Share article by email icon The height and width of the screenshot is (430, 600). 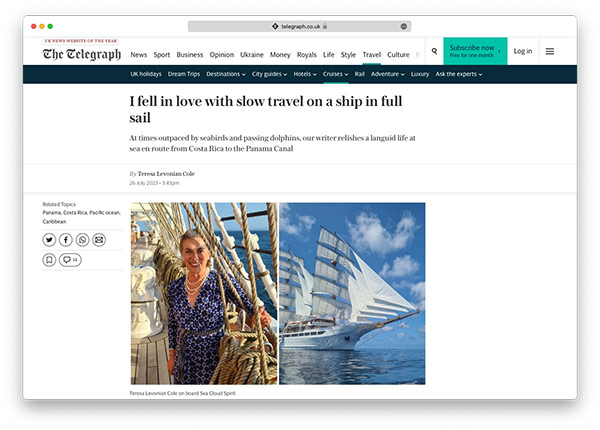99,240
